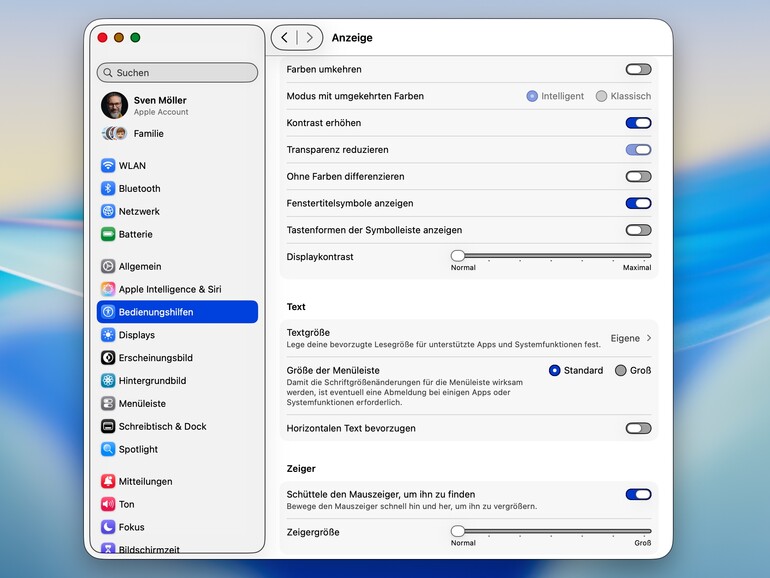The image size is (770, 578).
Task: Open Bluetooth settings pane
Action: [177, 189]
